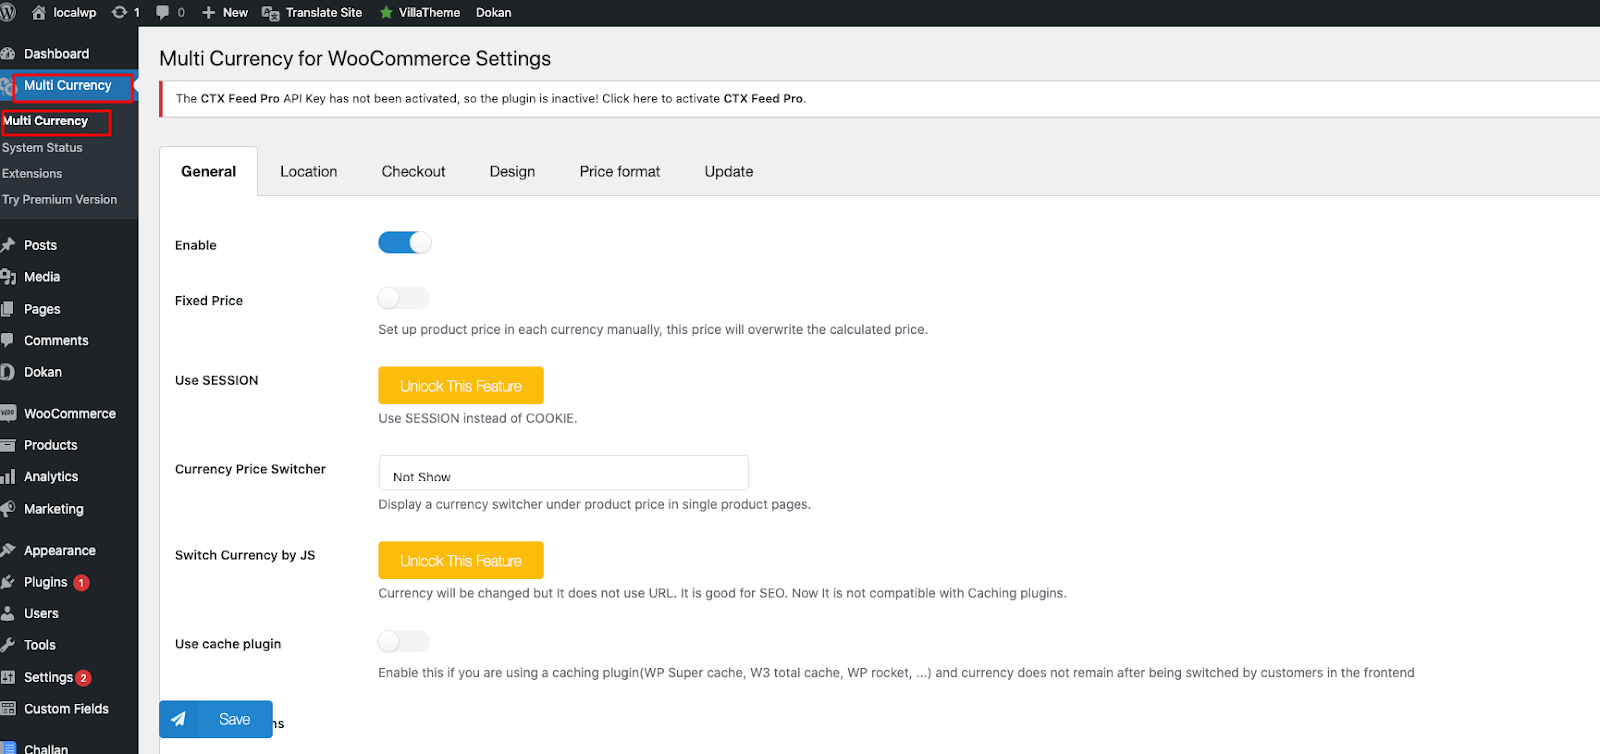Open the Translate Site icon
Image resolution: width=1600 pixels, height=754 pixels.
[x=270, y=13]
